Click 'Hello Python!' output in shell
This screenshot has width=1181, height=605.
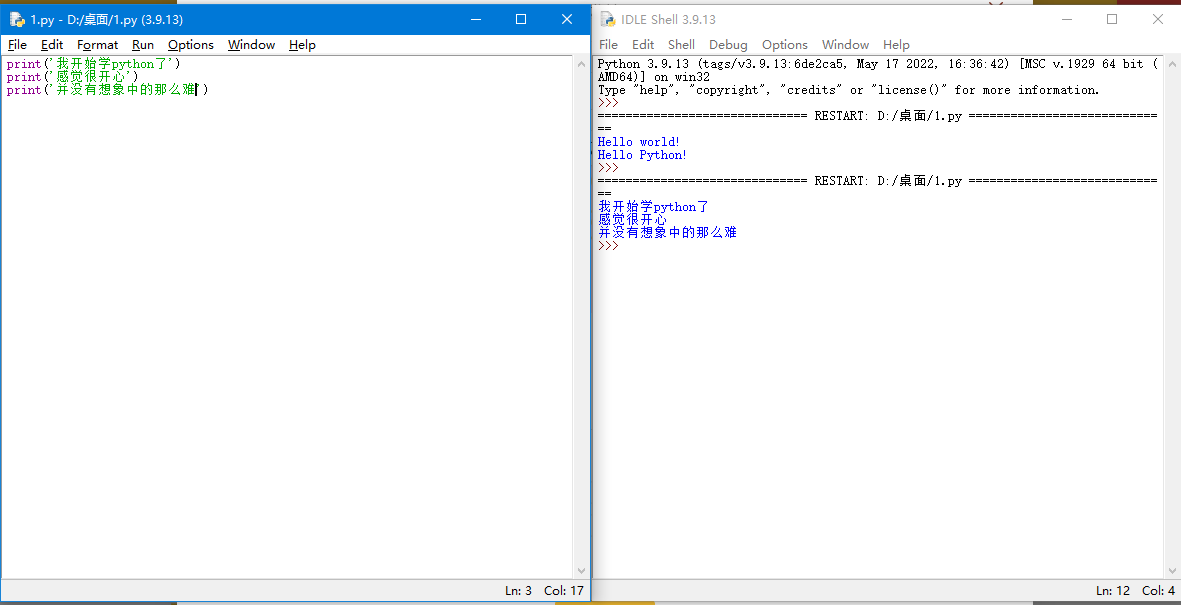[642, 154]
